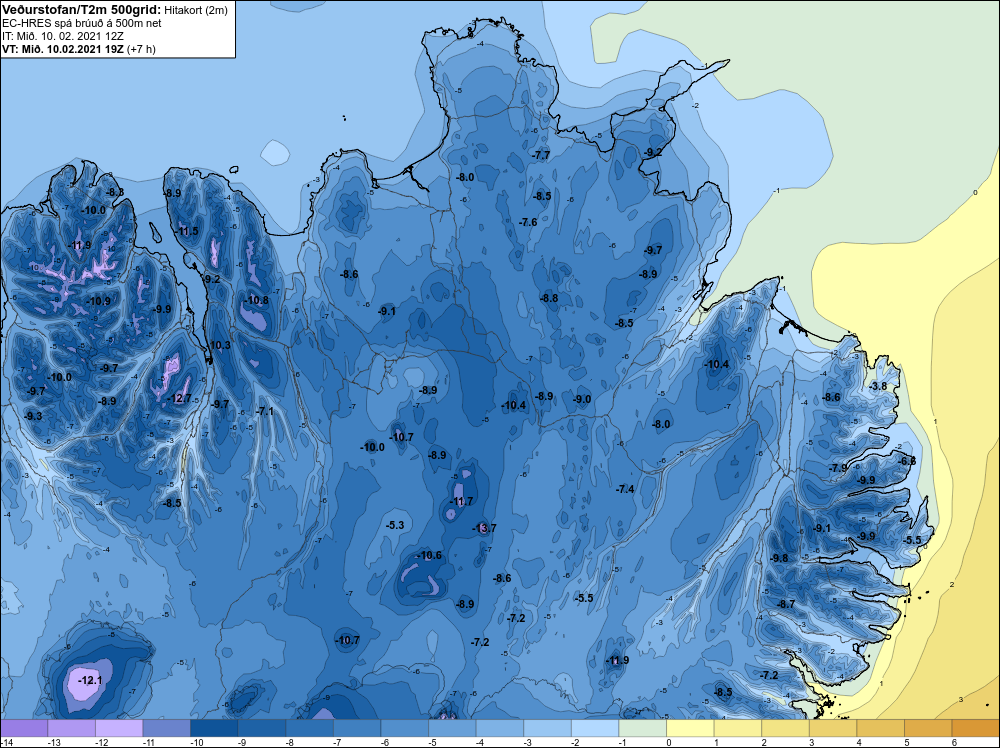Click the -9.3 temperature value

33,416
